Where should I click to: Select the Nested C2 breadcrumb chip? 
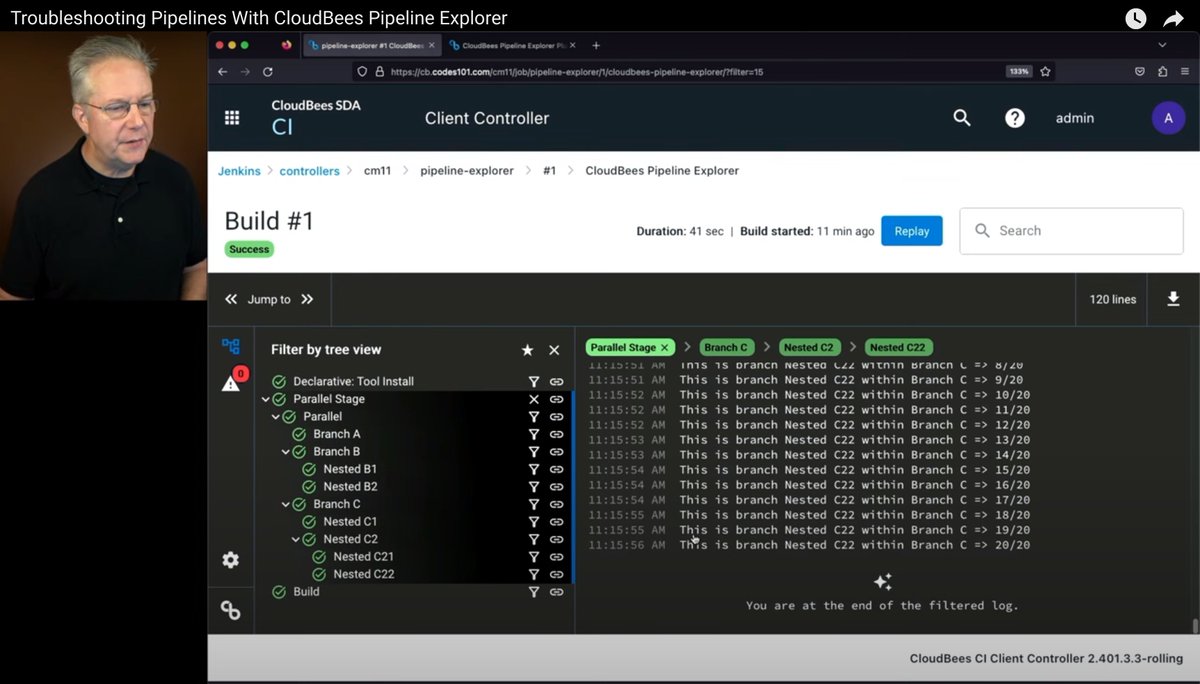pos(808,347)
